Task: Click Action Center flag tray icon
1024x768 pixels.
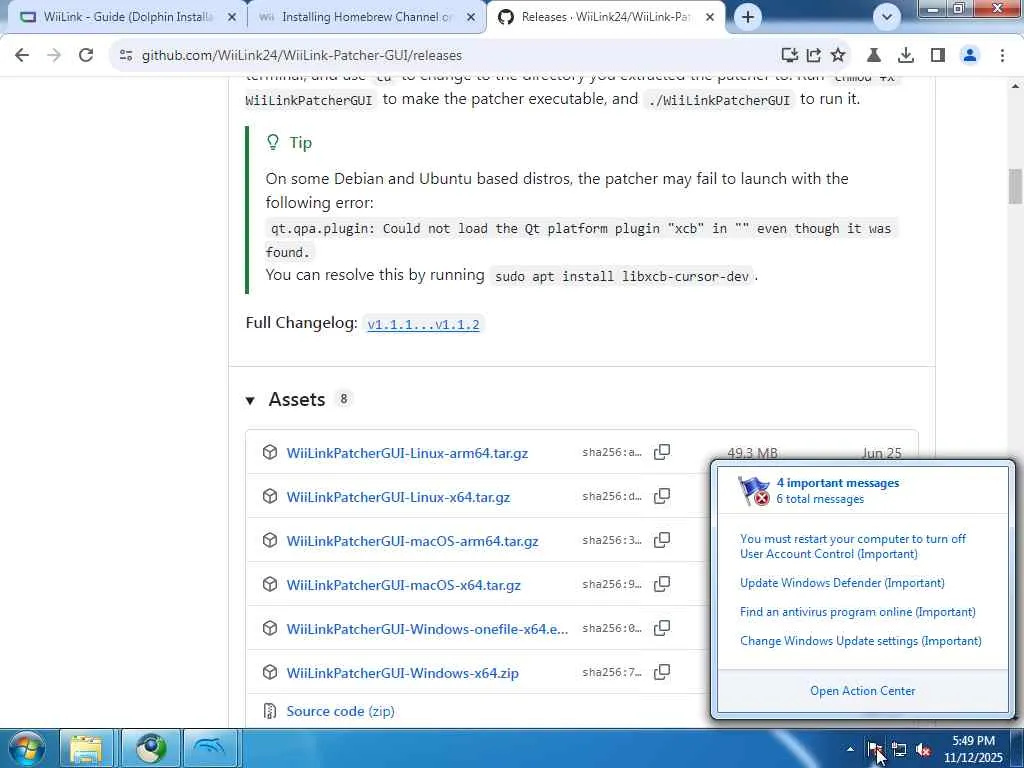Action: [x=874, y=750]
